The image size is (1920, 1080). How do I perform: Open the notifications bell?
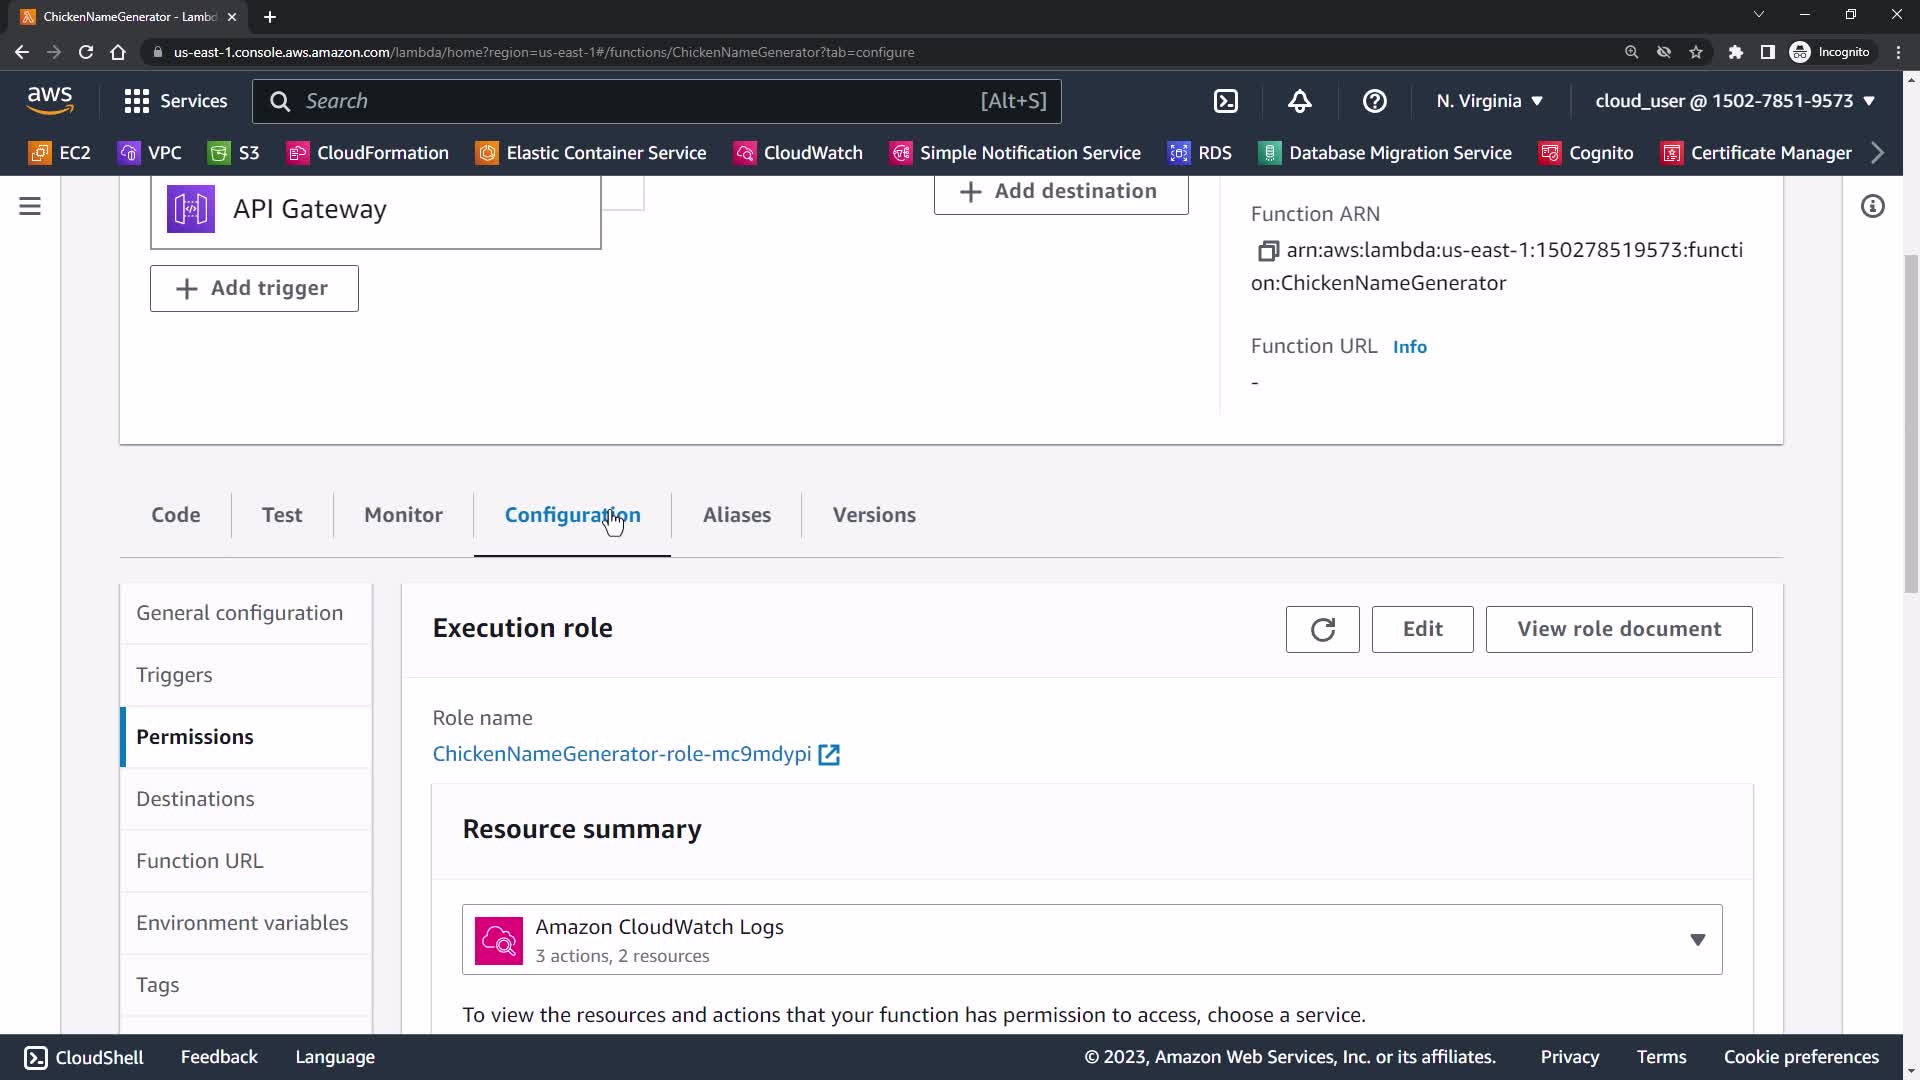(1299, 101)
